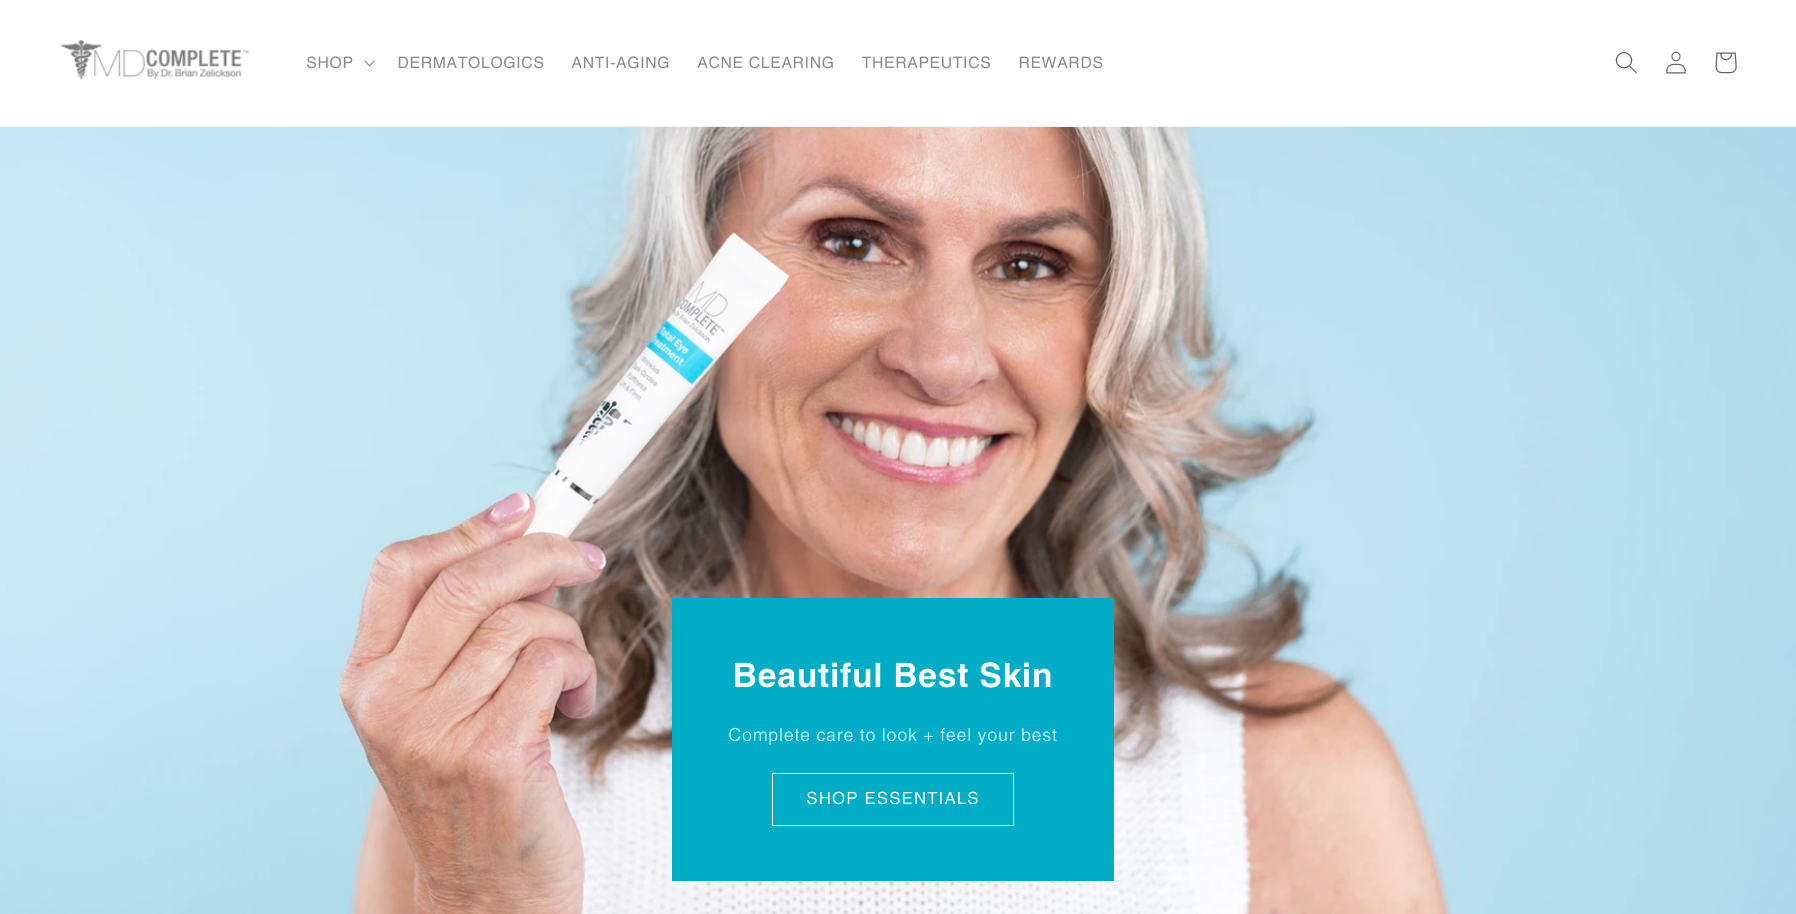
Task: Click the Complete care tagline text
Action: pyautogui.click(x=893, y=735)
